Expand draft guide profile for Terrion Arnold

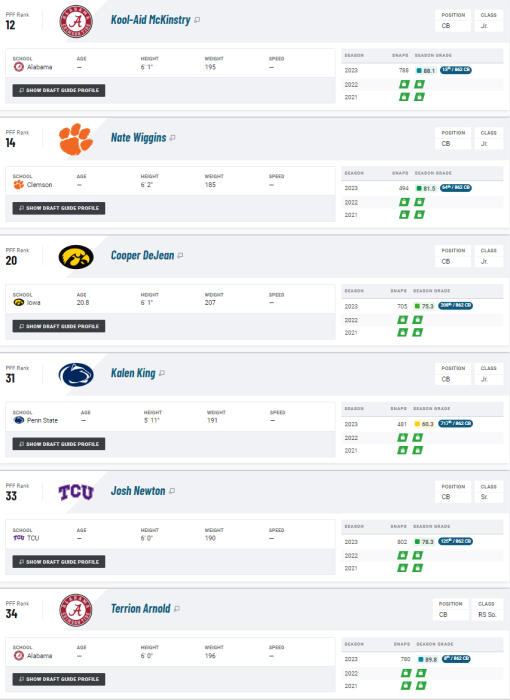click(x=59, y=679)
